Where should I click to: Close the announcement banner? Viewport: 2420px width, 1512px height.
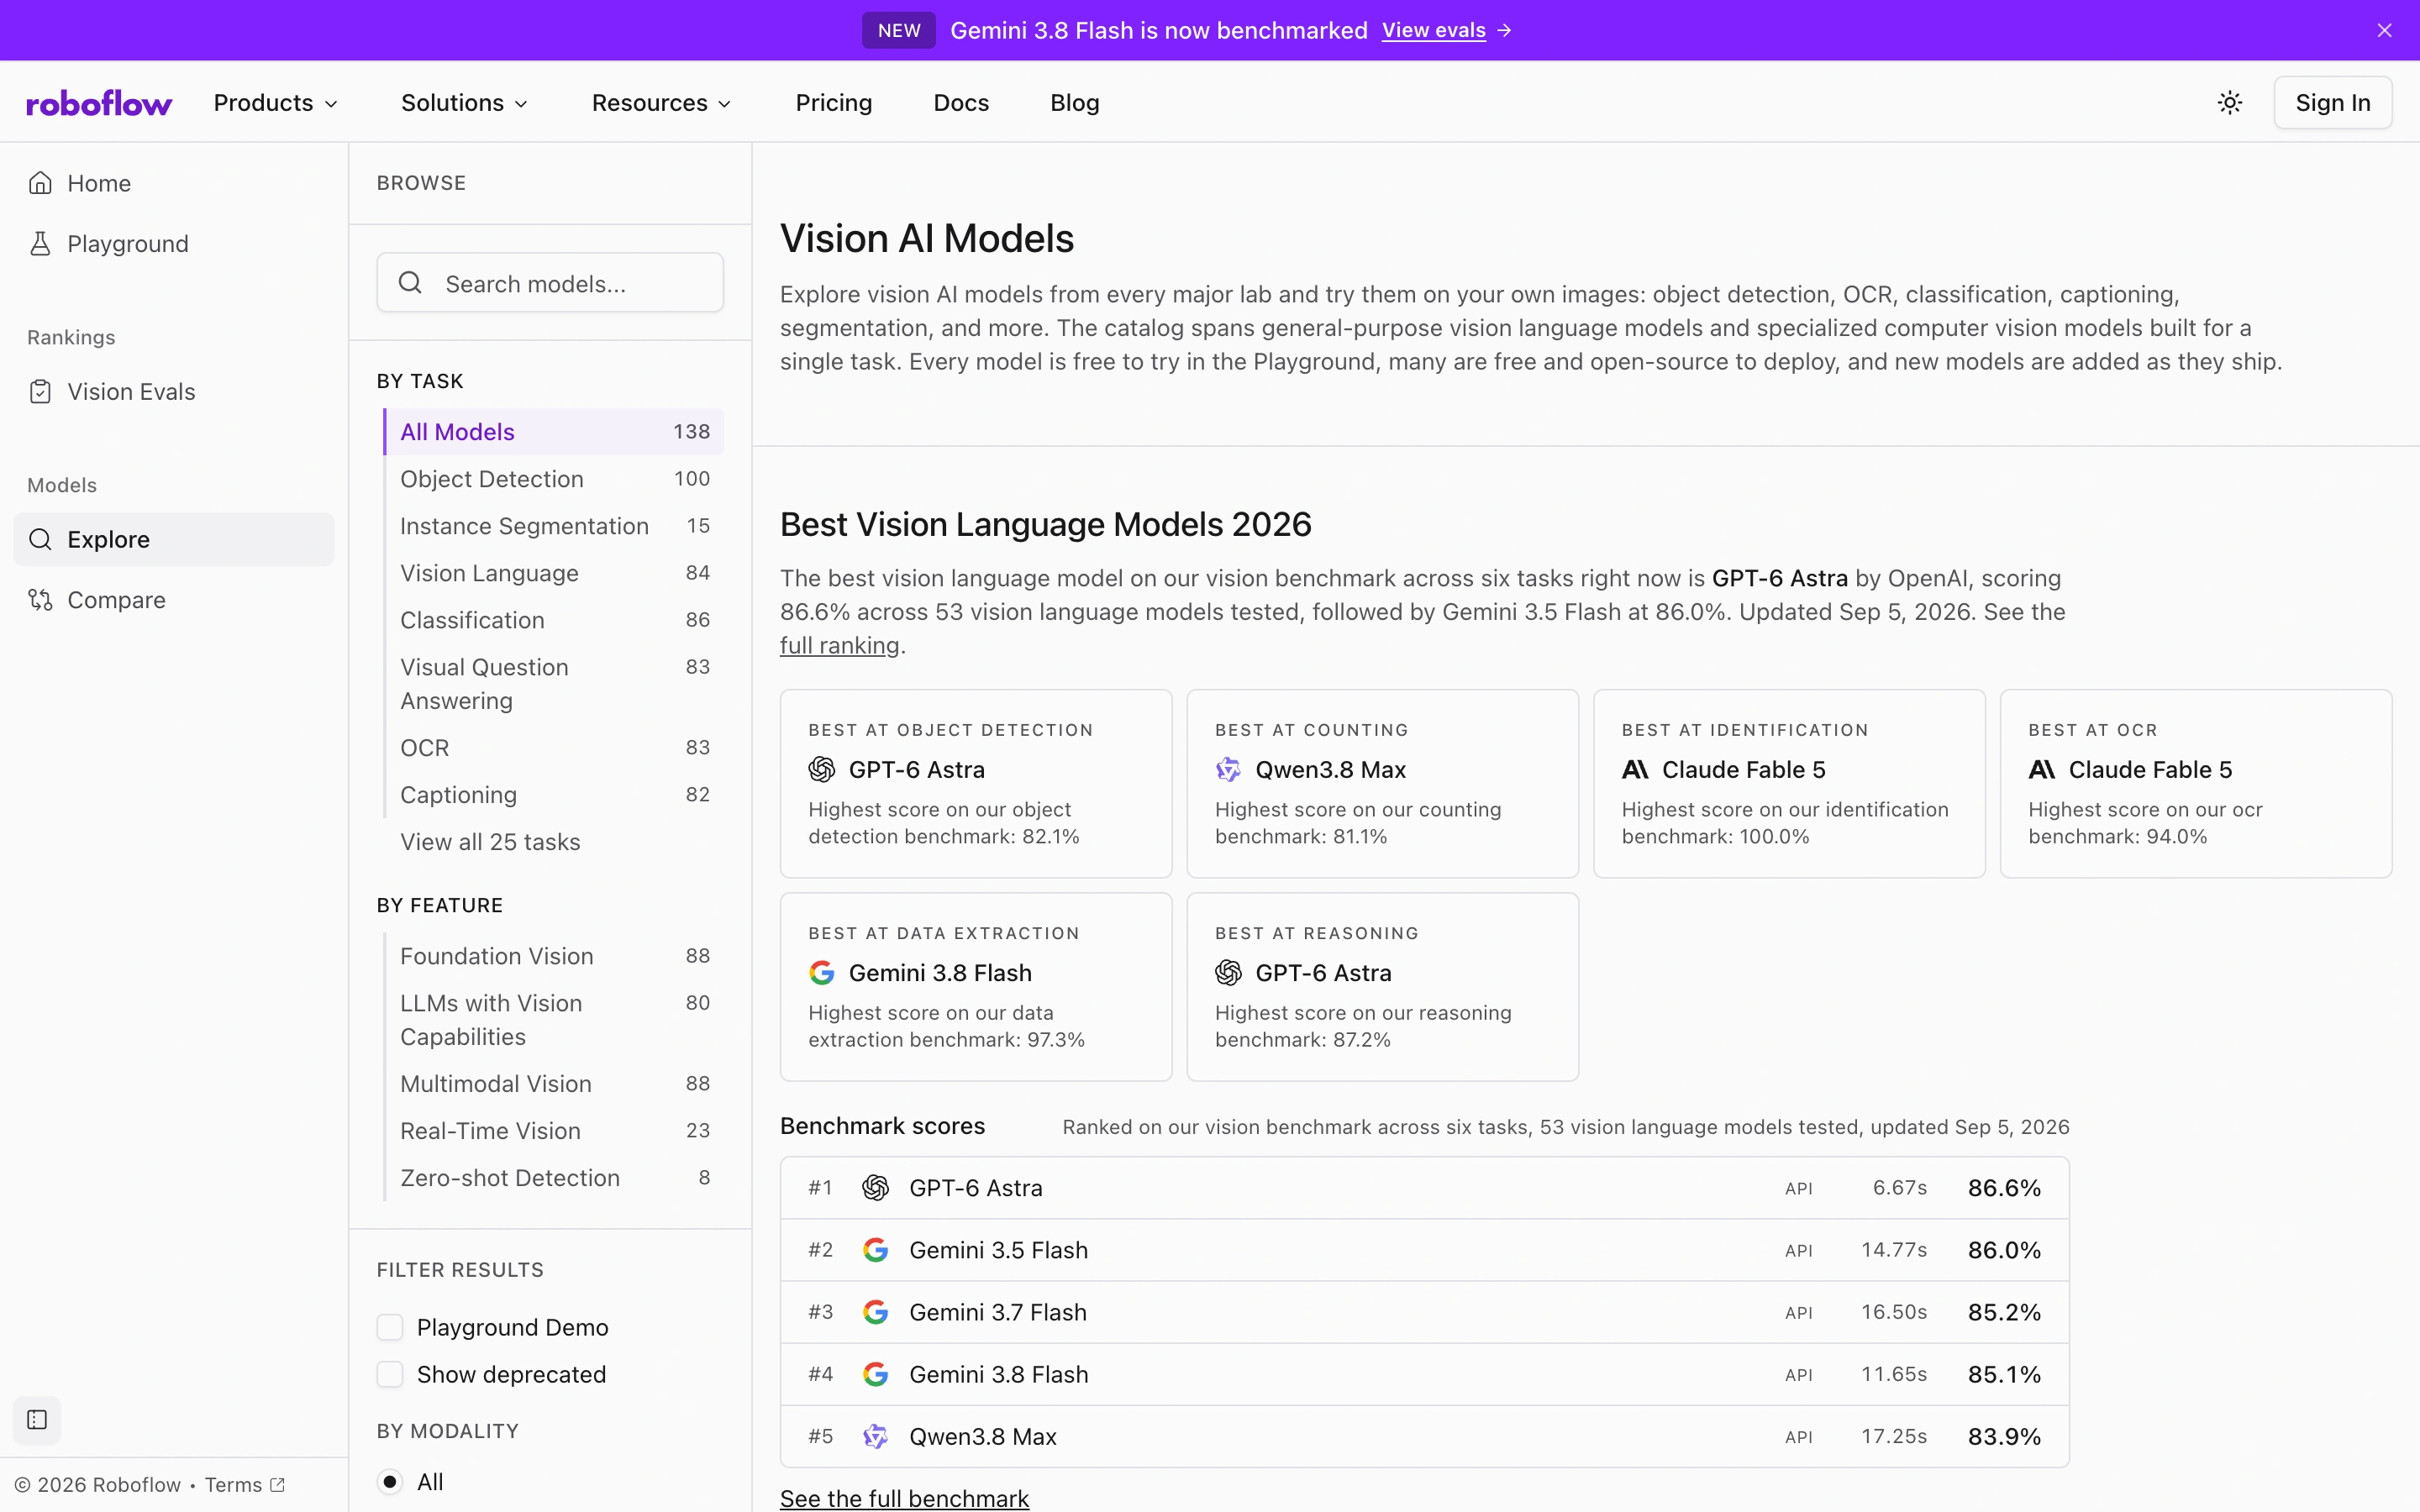point(2384,31)
